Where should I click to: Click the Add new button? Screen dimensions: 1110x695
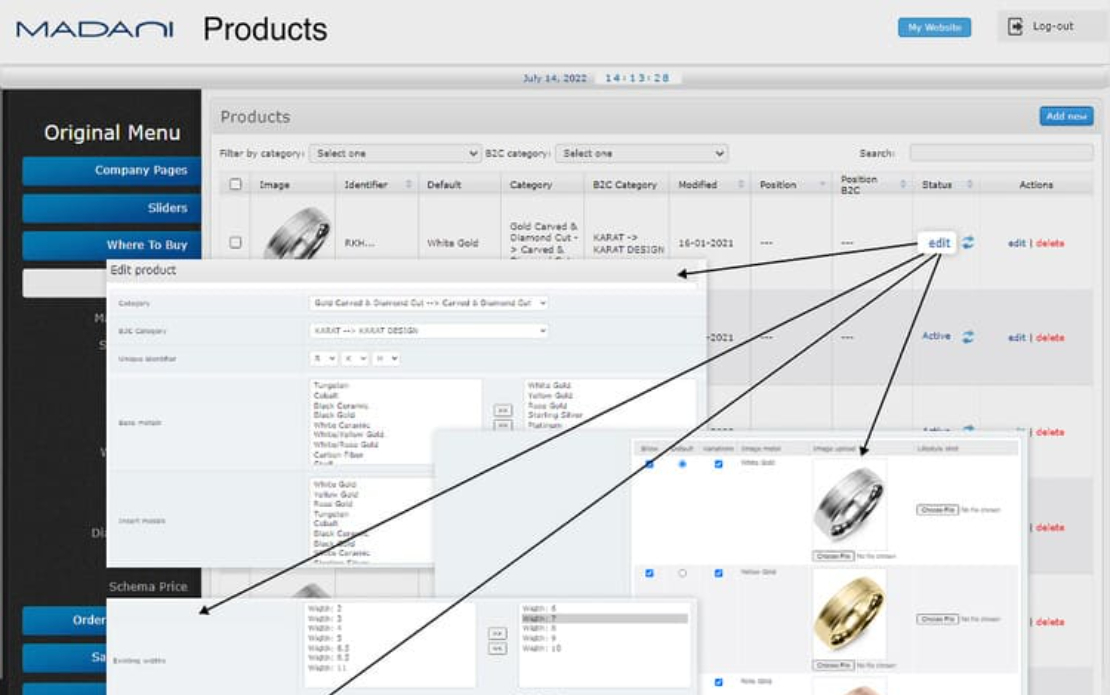(x=1066, y=116)
